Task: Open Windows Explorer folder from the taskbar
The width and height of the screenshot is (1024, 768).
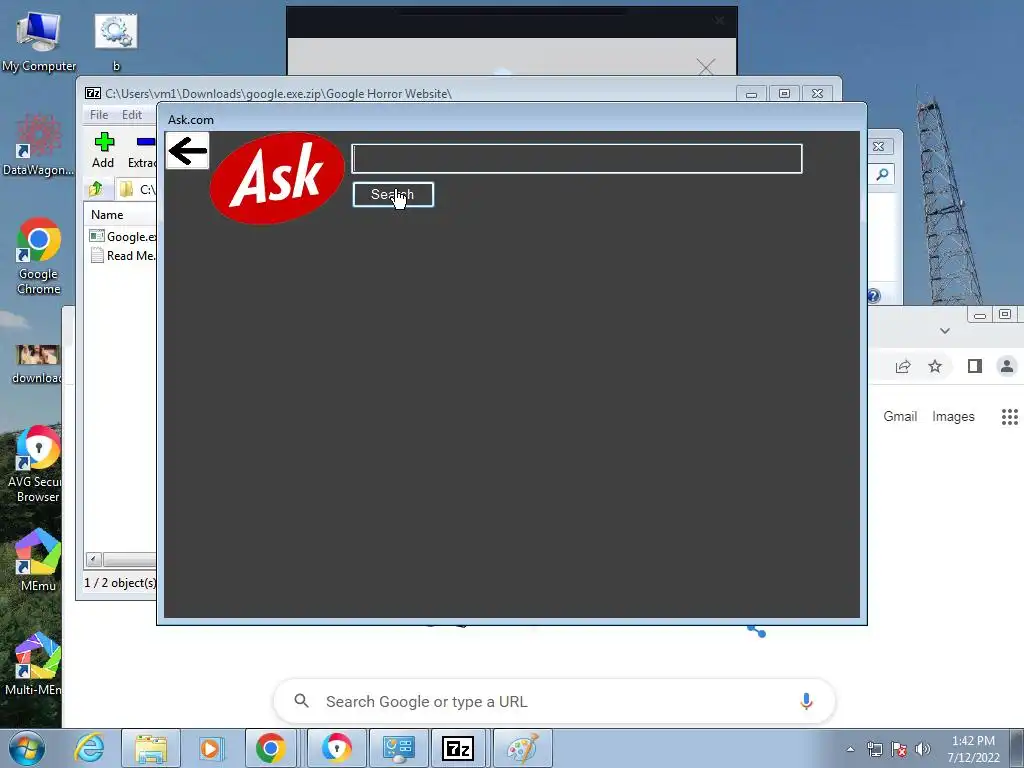Action: tap(151, 748)
